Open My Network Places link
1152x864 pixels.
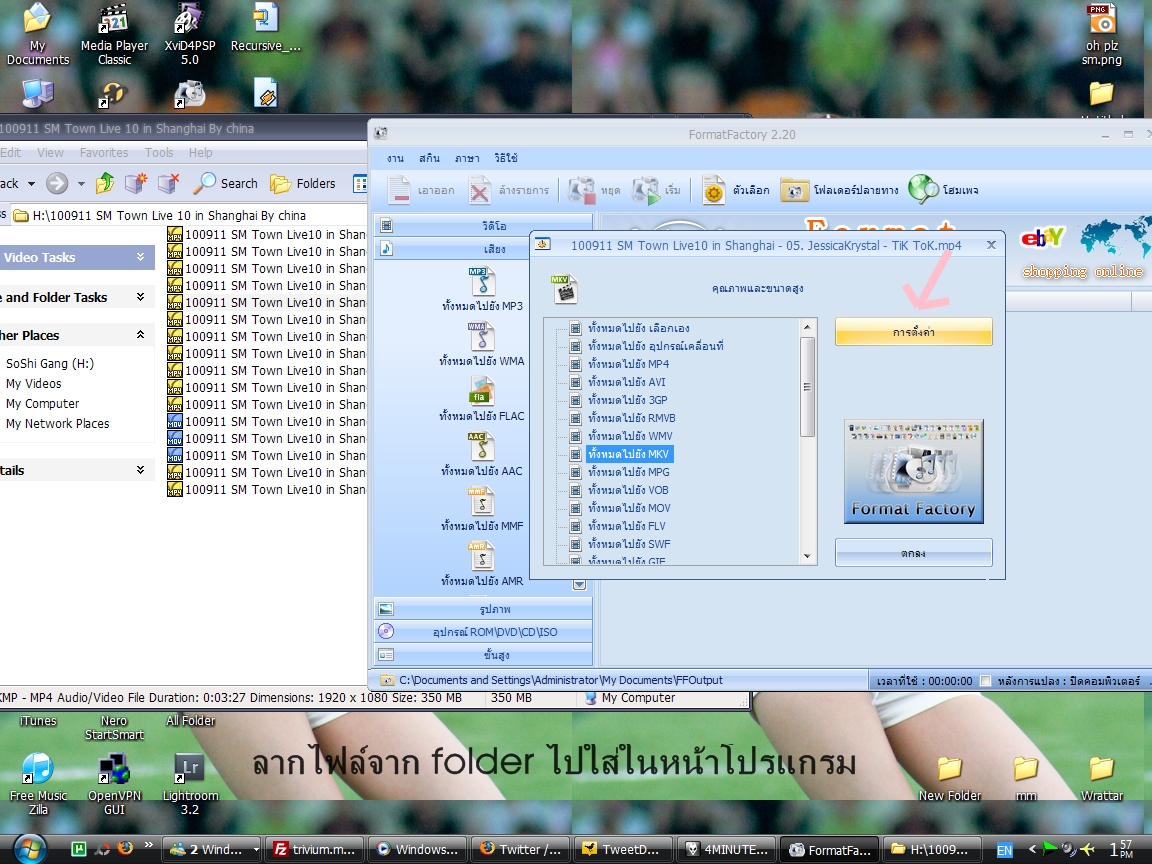[x=57, y=424]
